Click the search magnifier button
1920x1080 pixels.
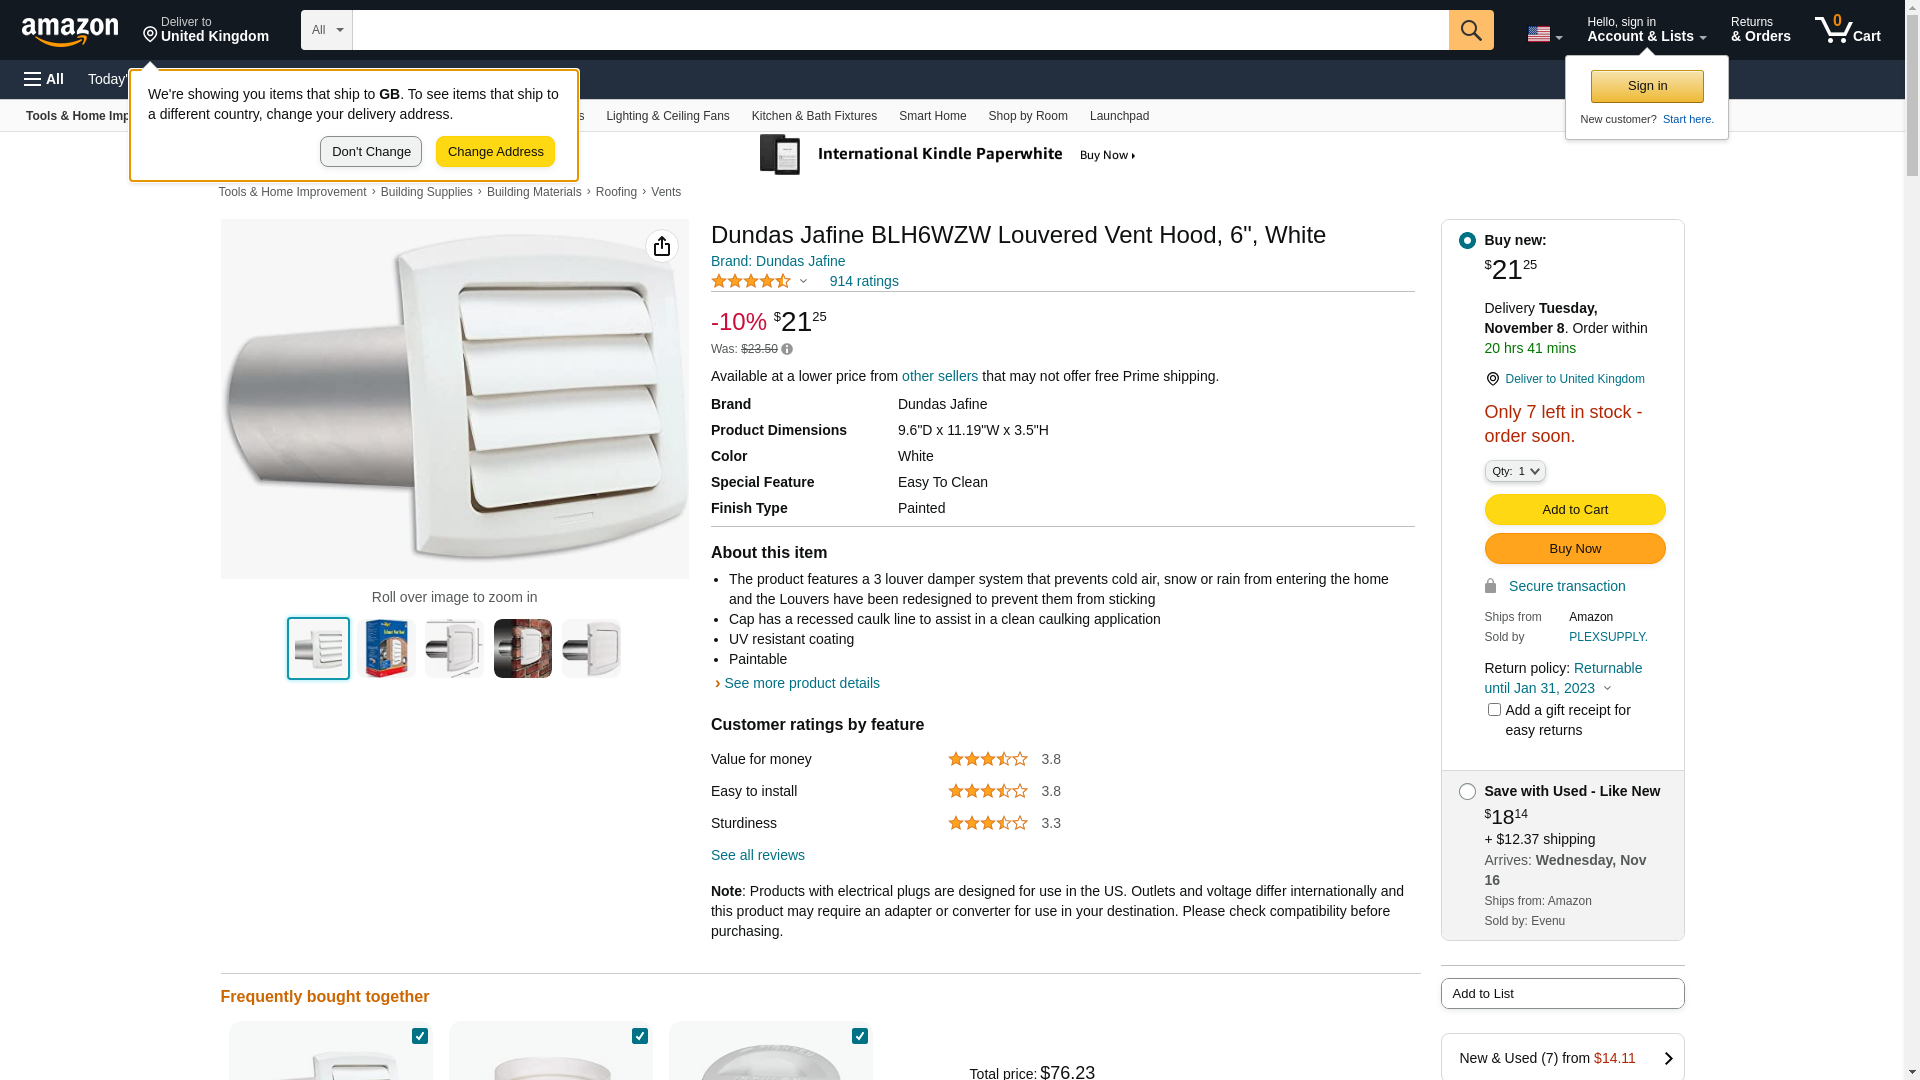click(1471, 30)
